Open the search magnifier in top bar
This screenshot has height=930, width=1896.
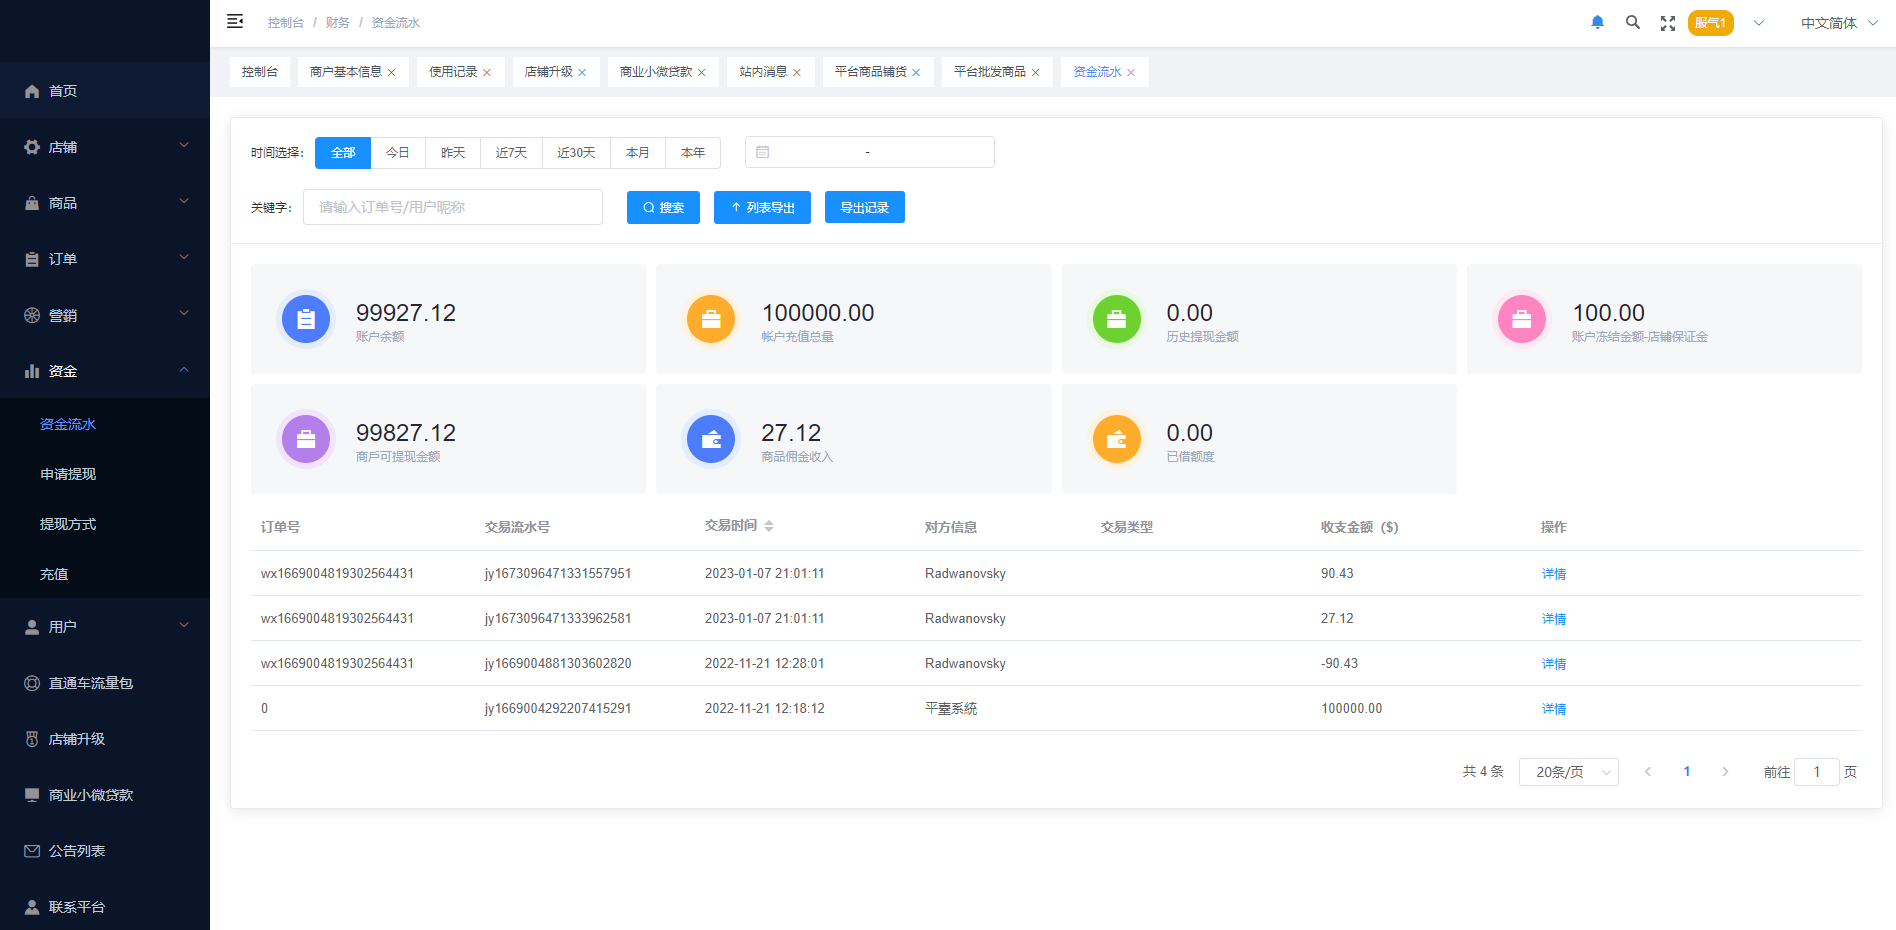pos(1632,22)
